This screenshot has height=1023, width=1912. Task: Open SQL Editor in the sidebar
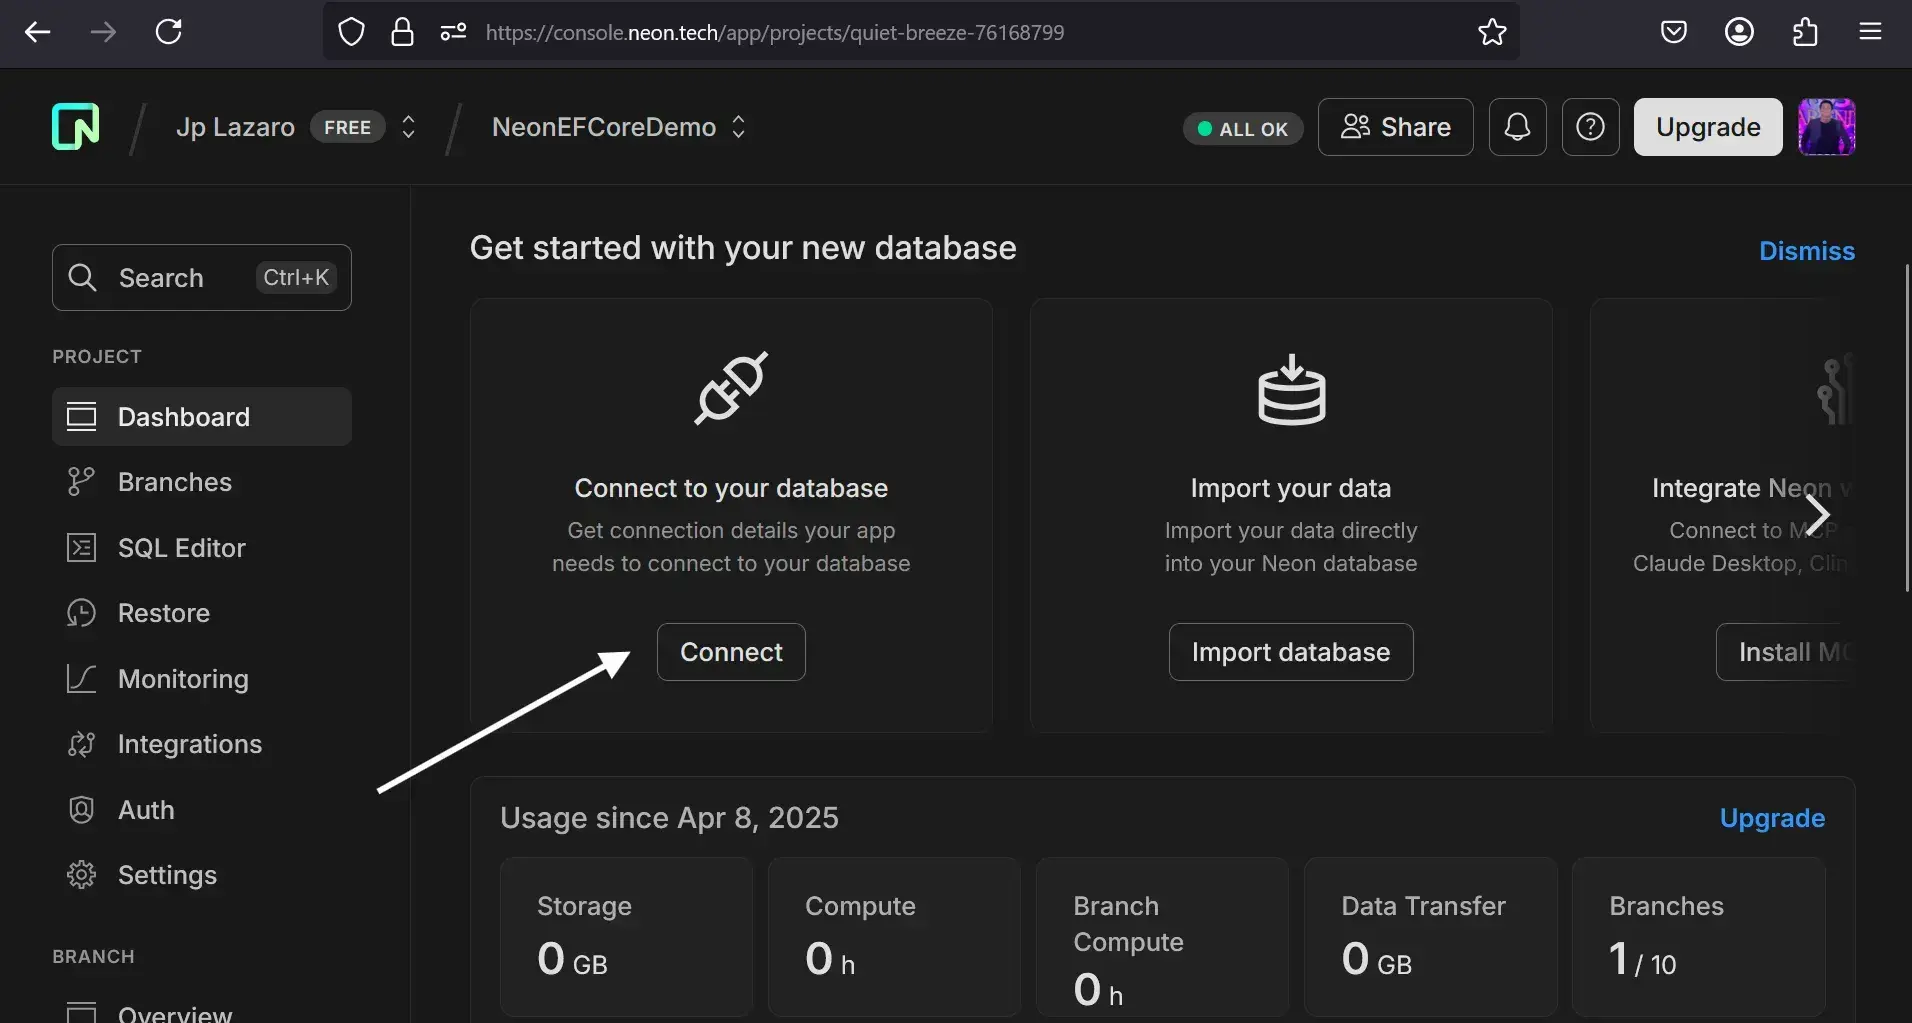pyautogui.click(x=202, y=548)
